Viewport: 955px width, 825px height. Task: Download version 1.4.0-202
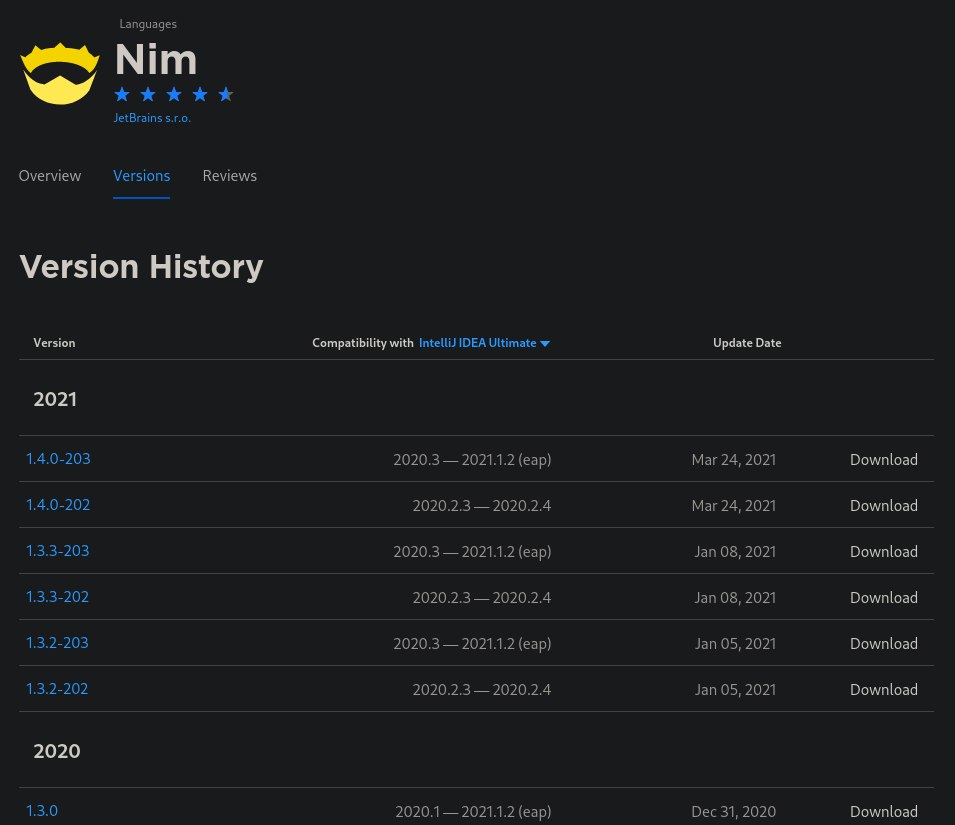(x=884, y=505)
